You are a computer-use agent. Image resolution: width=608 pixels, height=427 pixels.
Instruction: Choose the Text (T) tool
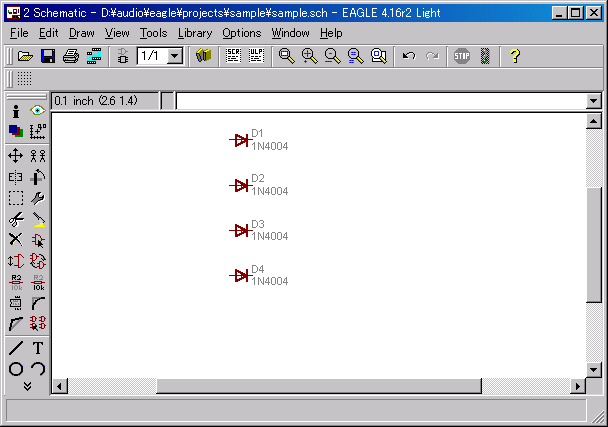[x=38, y=348]
